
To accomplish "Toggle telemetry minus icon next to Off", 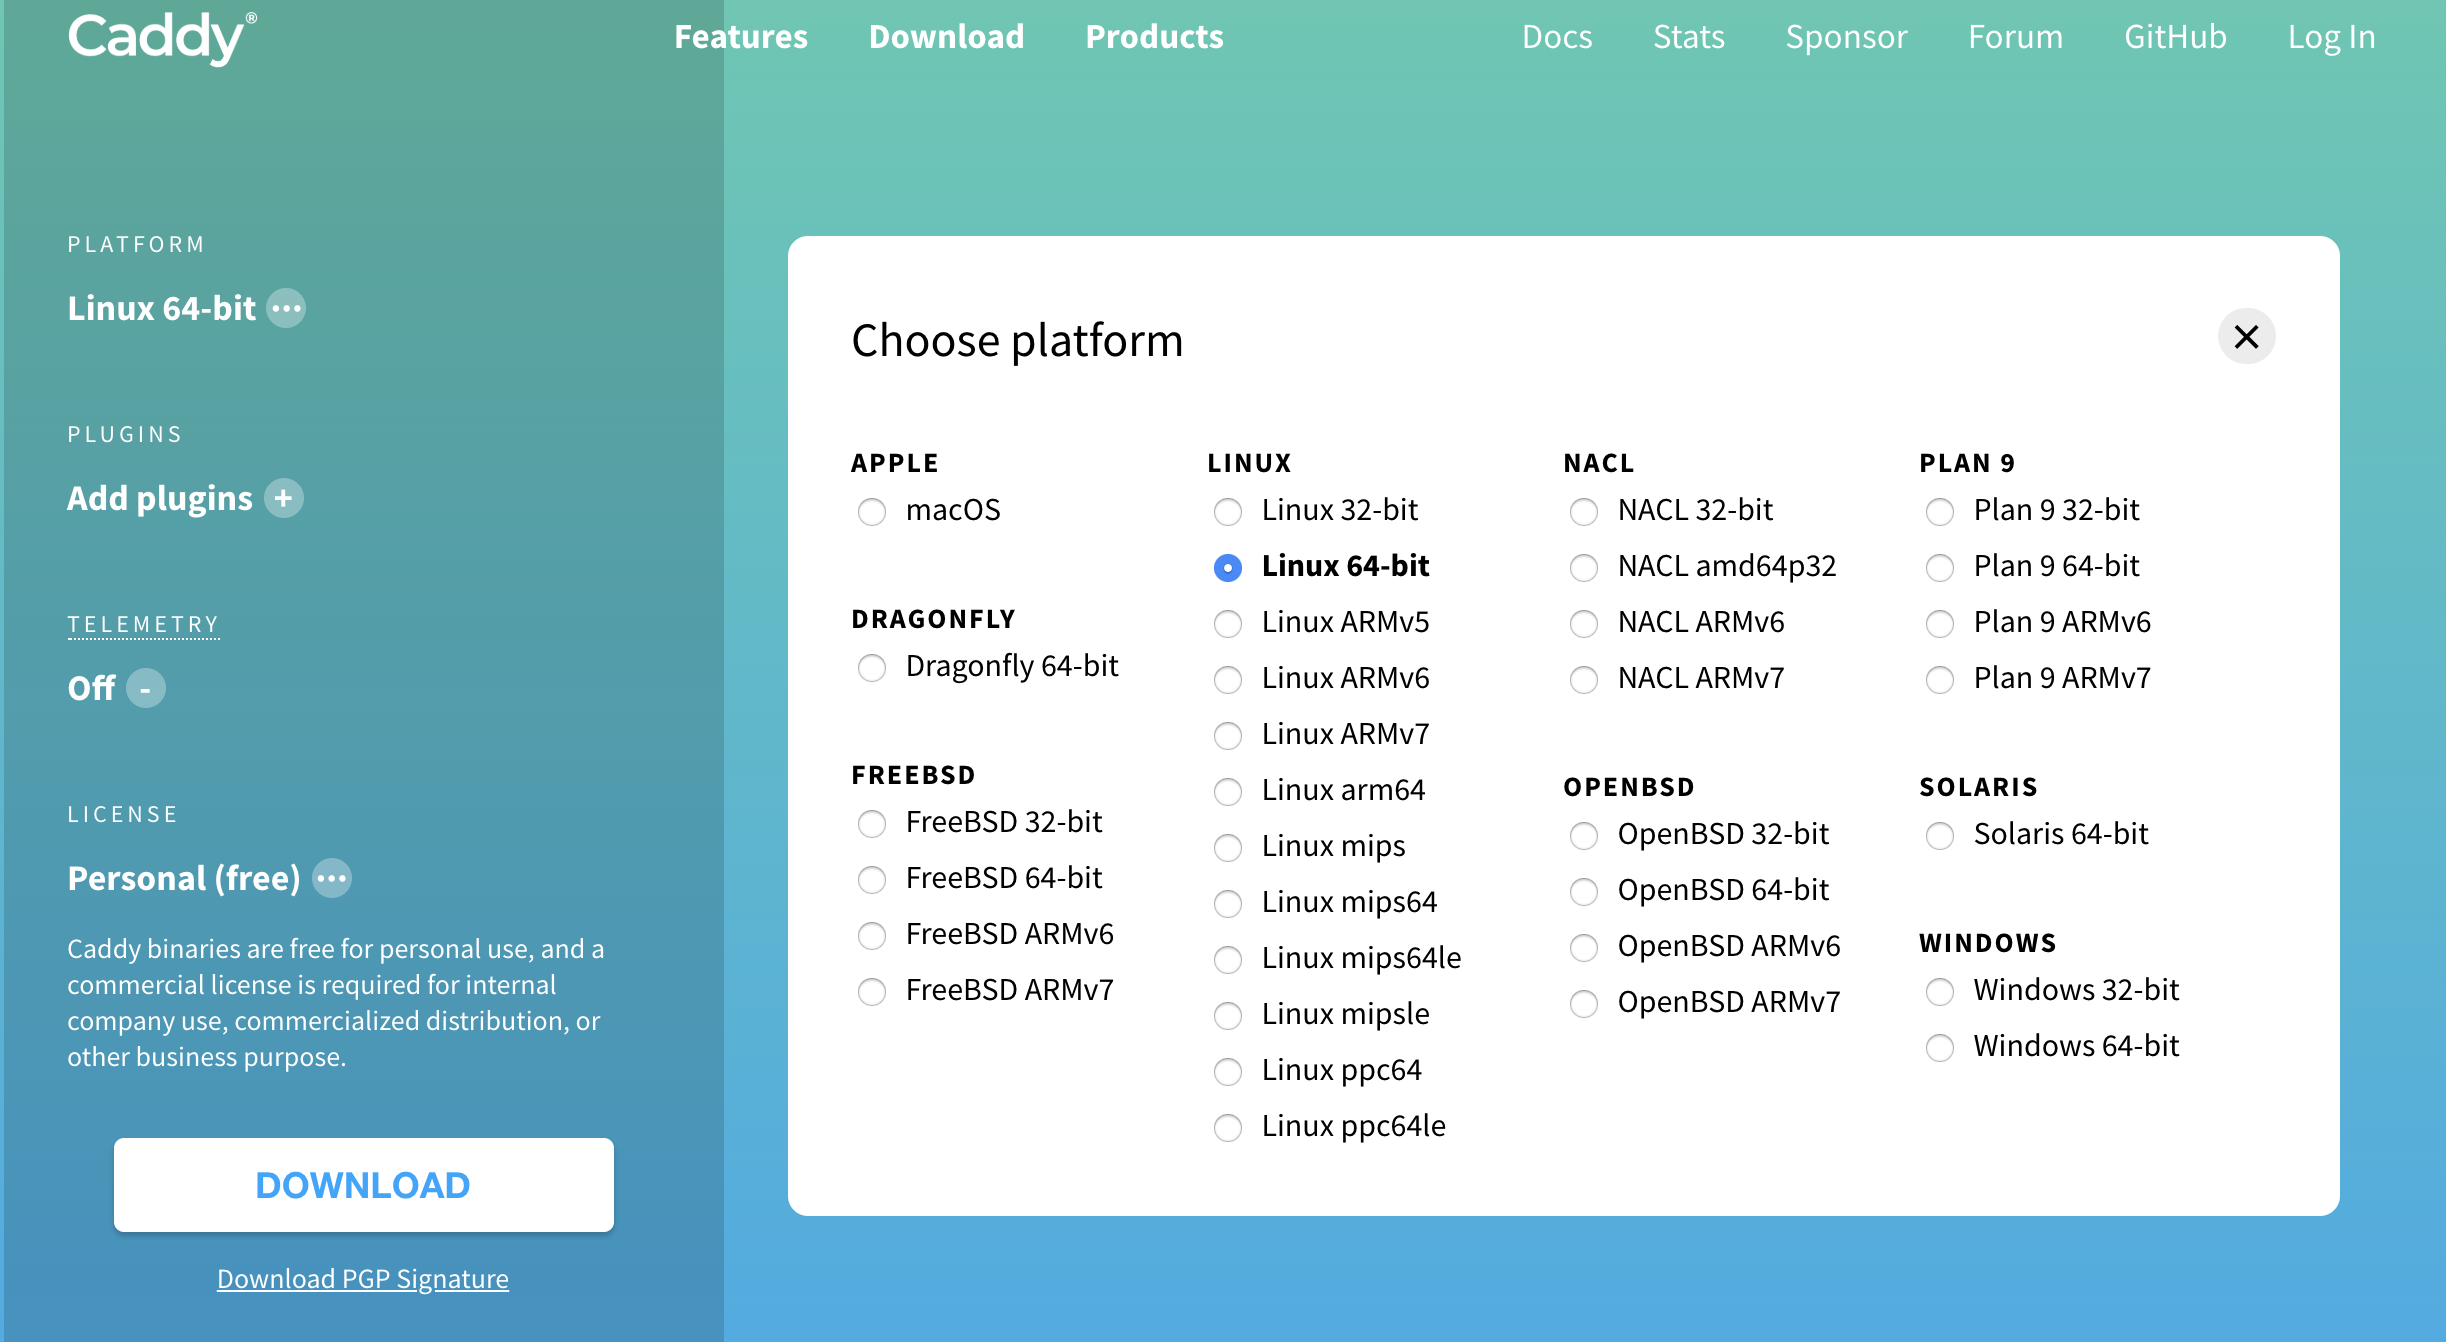I will click(146, 688).
